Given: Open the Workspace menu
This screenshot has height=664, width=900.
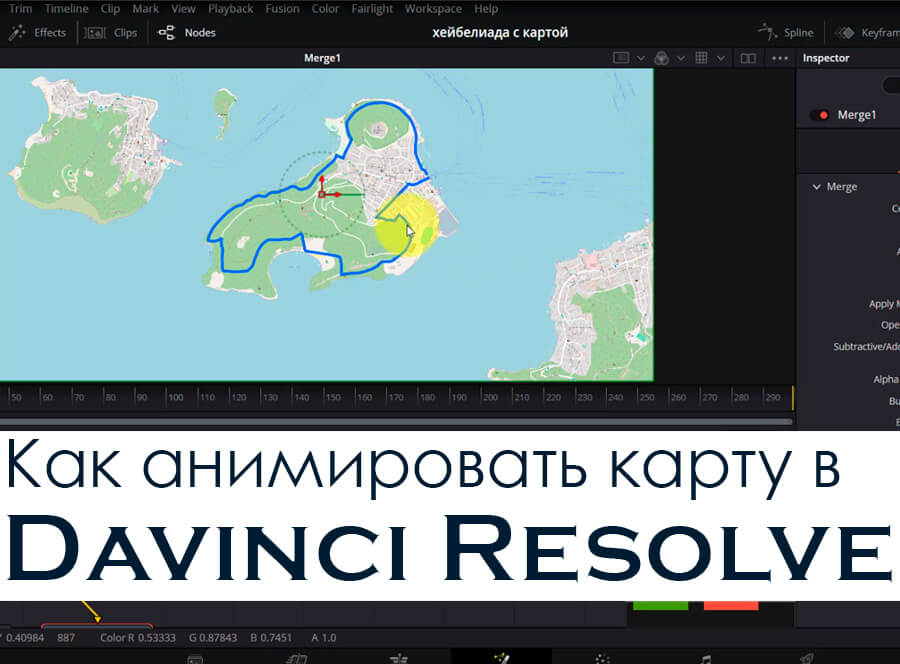Looking at the screenshot, I should pos(433,9).
